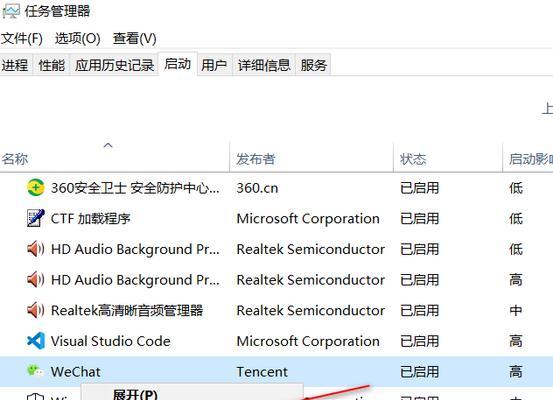Switch to the 详细信息 tab
Viewport: 553px width, 400px height.
[264, 65]
